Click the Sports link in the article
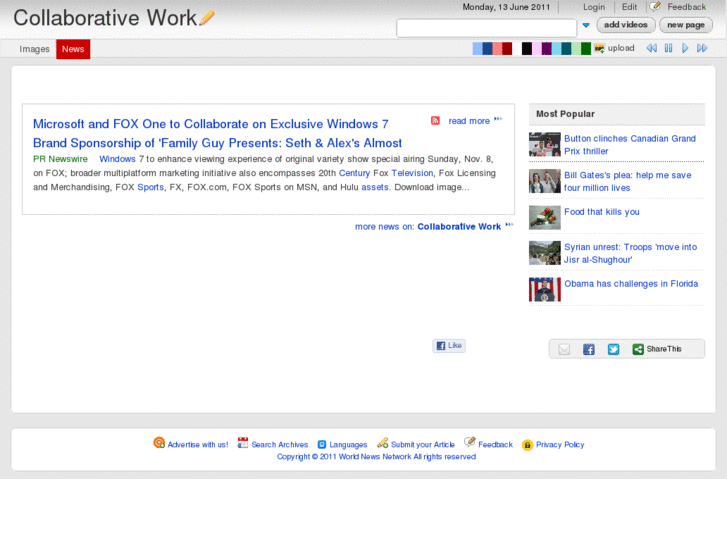Viewport: 727px width, 545px height. (150, 187)
